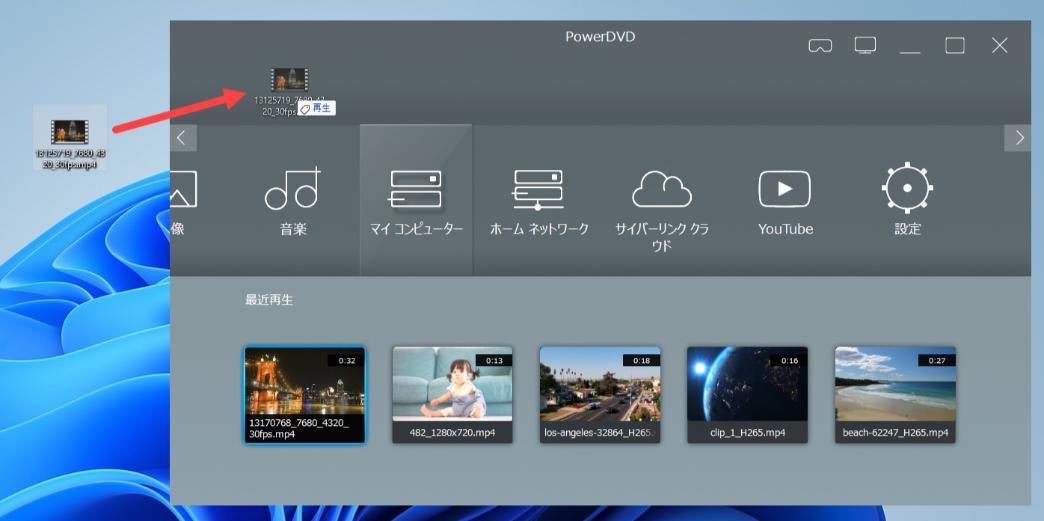Open the VR mode headset icon
Viewport: 1044px width, 521px height.
pyautogui.click(x=820, y=45)
